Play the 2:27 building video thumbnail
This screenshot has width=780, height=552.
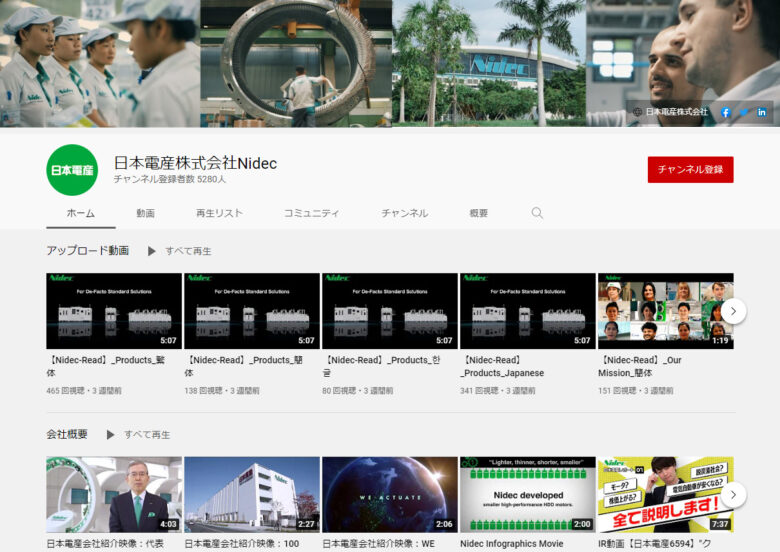(252, 495)
